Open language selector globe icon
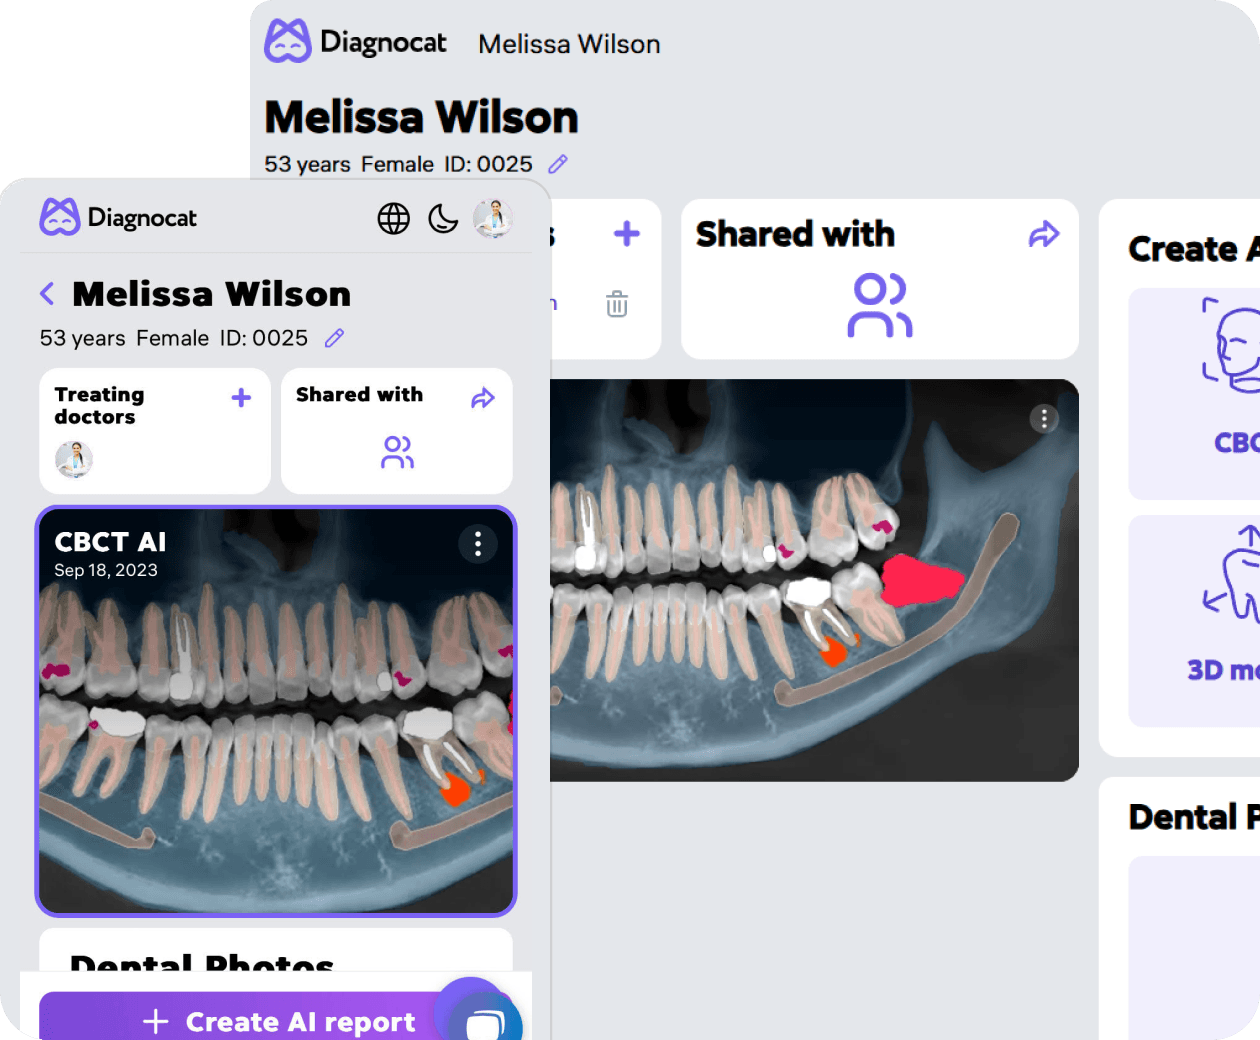 point(394,218)
